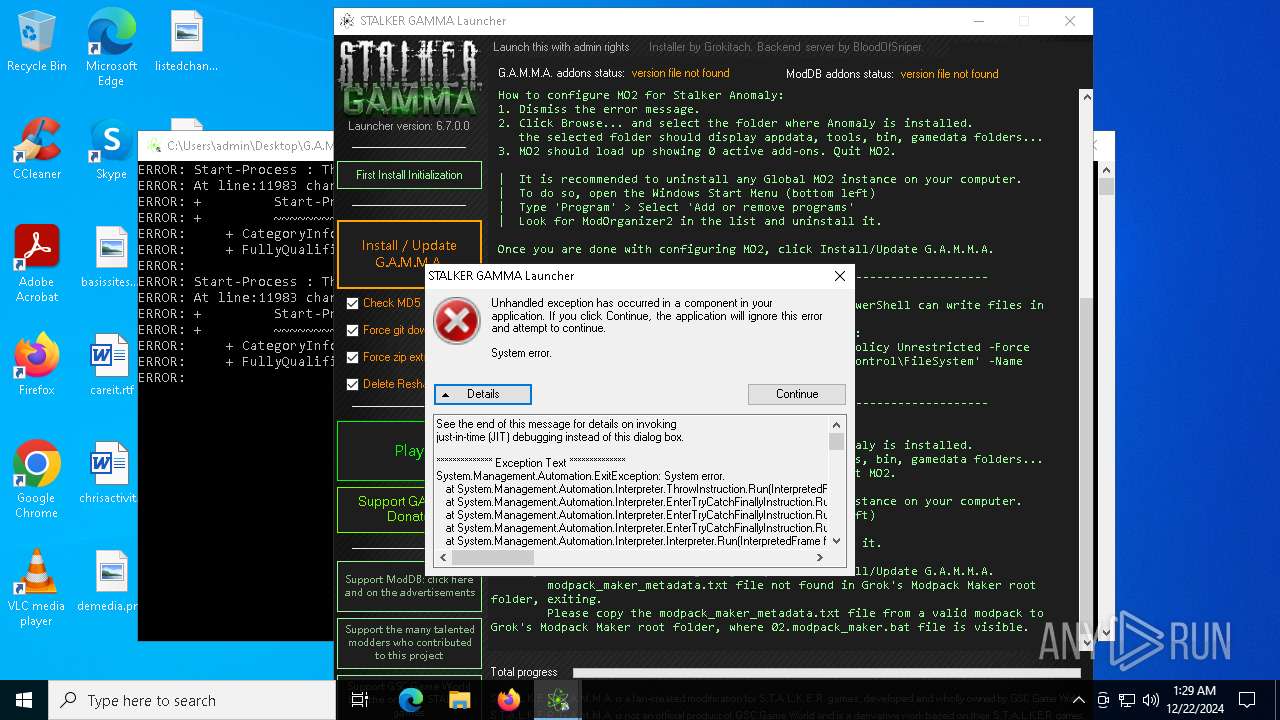Screen dimensions: 1280x720
Task: Click Support the many talented modders button
Action: tap(409, 643)
